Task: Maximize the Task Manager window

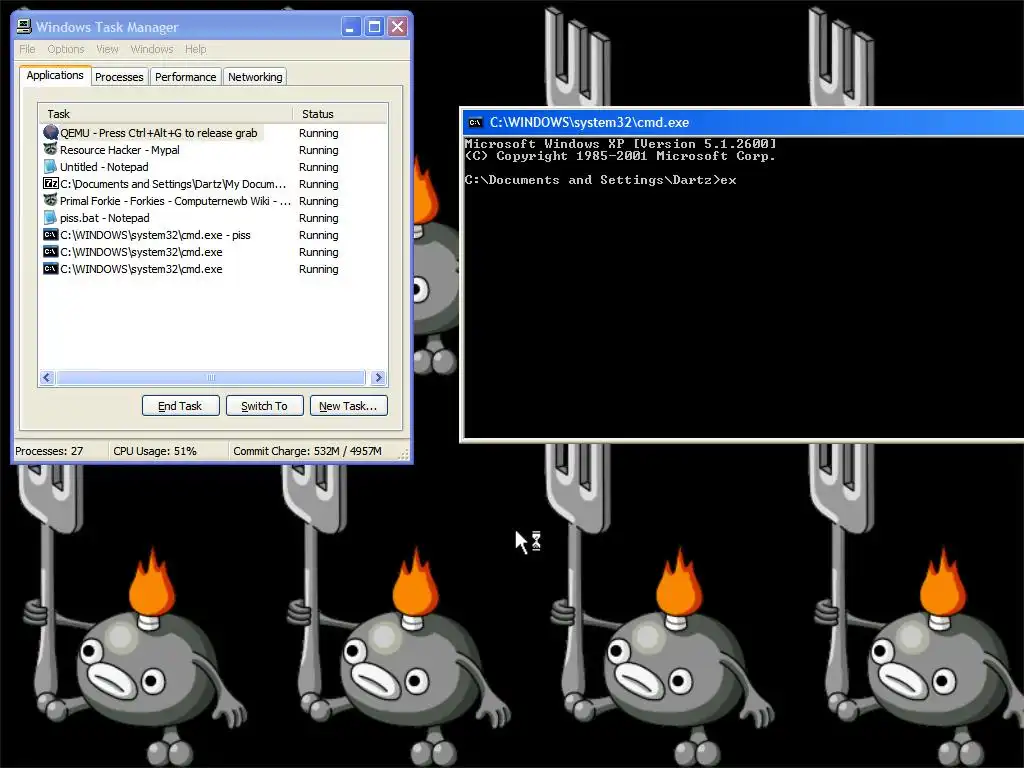Action: pos(374,27)
